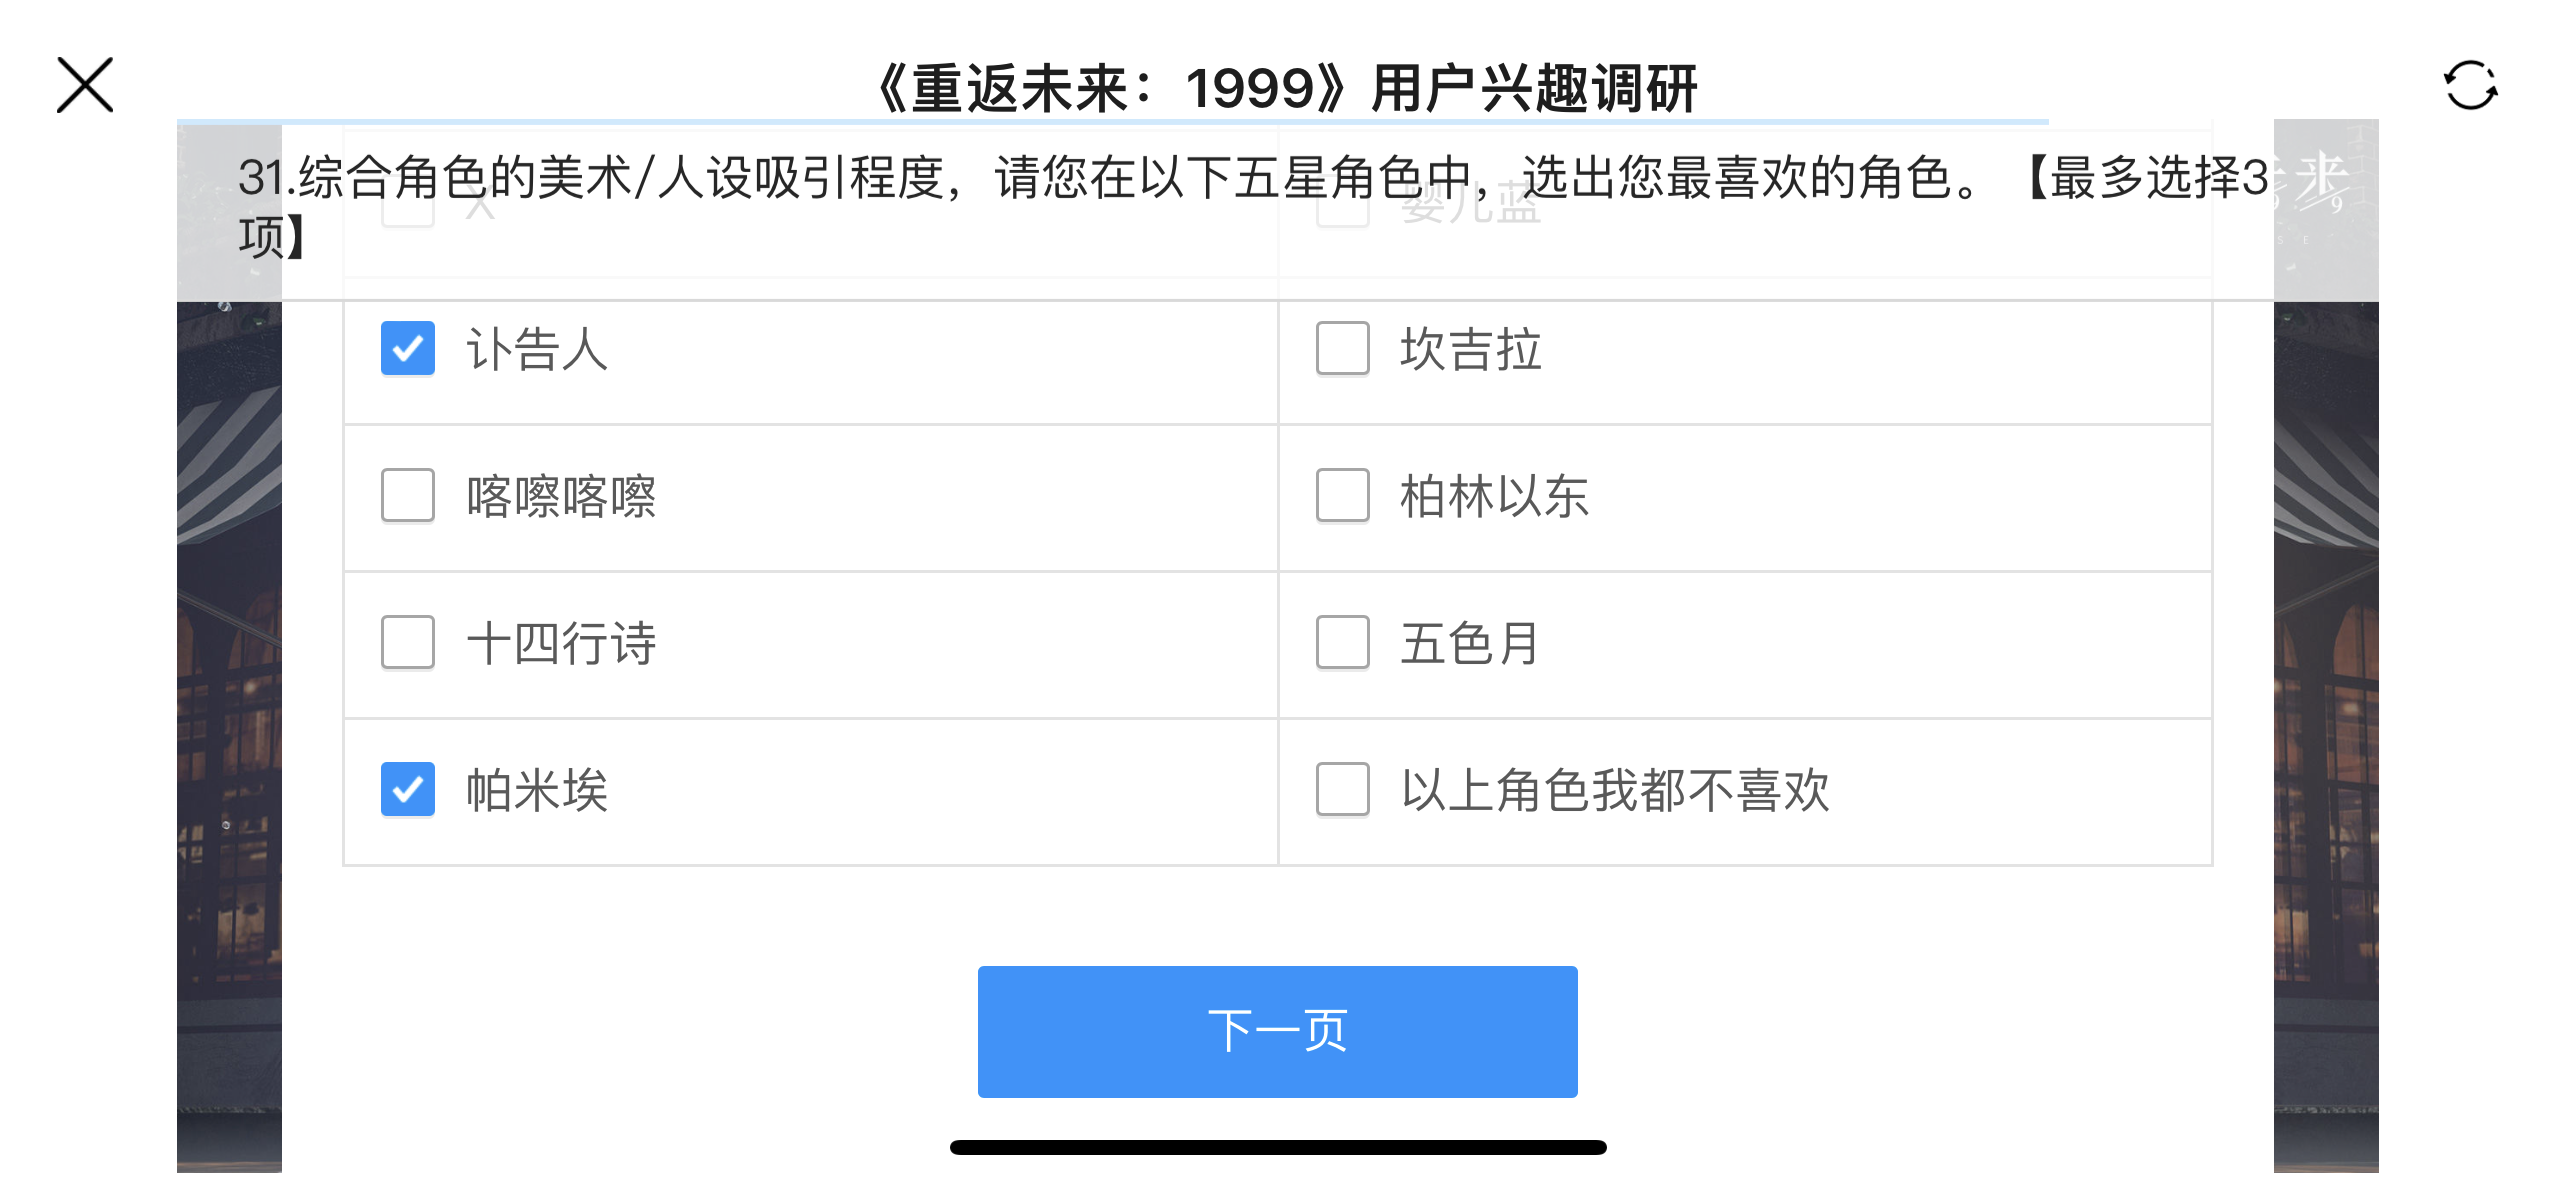Viewport: 2556px width, 1179px height.
Task: Close the survey with the X icon
Action: click(x=85, y=85)
